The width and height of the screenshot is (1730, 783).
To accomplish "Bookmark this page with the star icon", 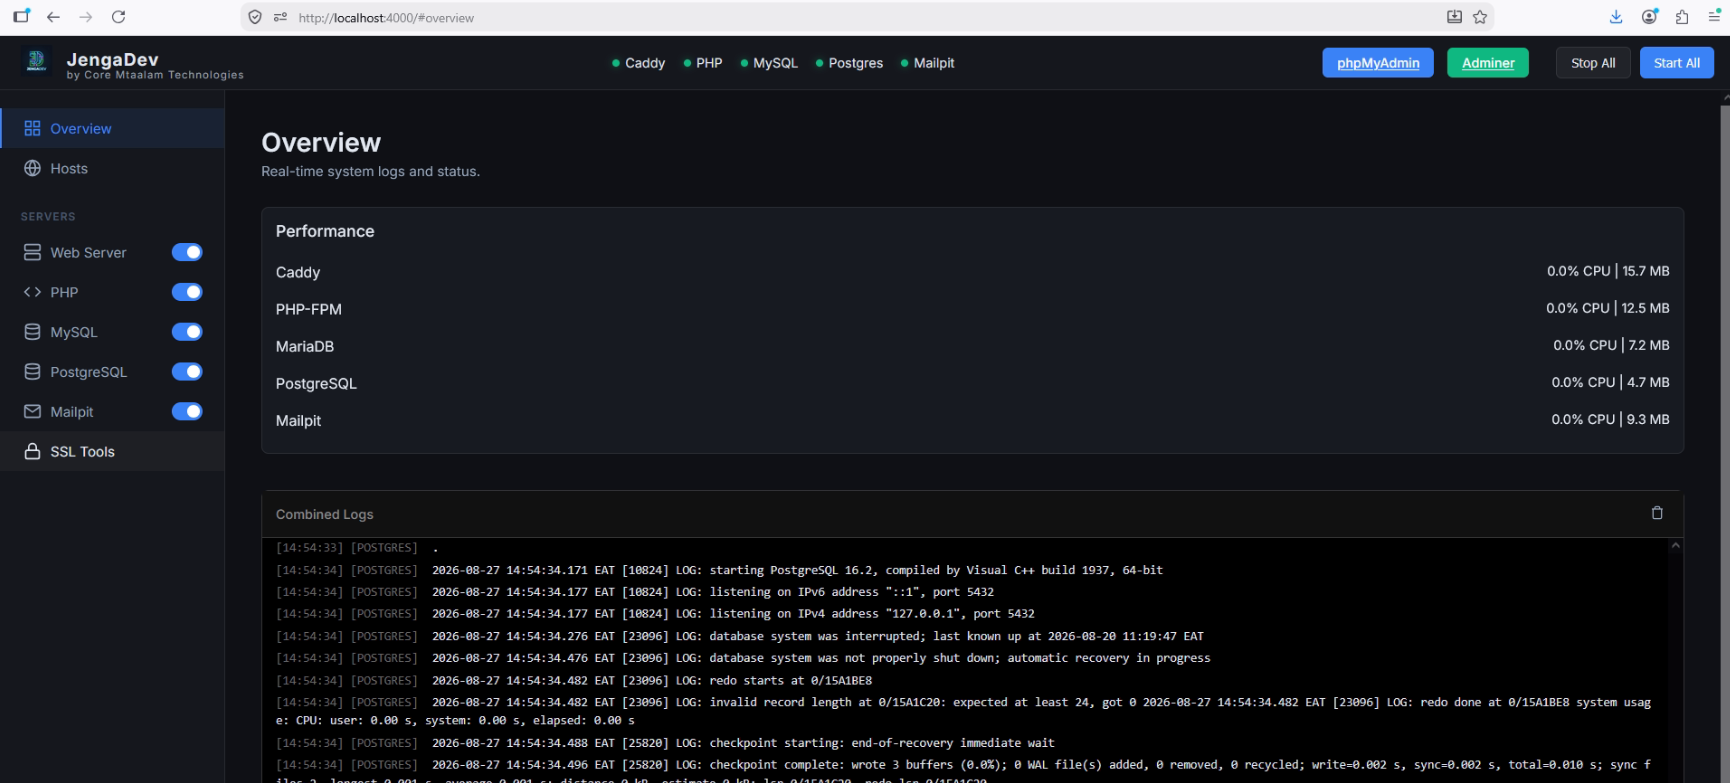I will point(1480,17).
